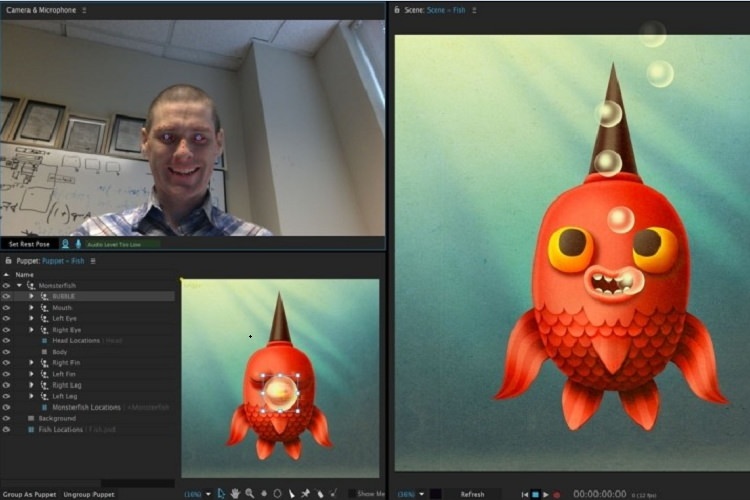Expand the Left Fin group

tap(32, 374)
